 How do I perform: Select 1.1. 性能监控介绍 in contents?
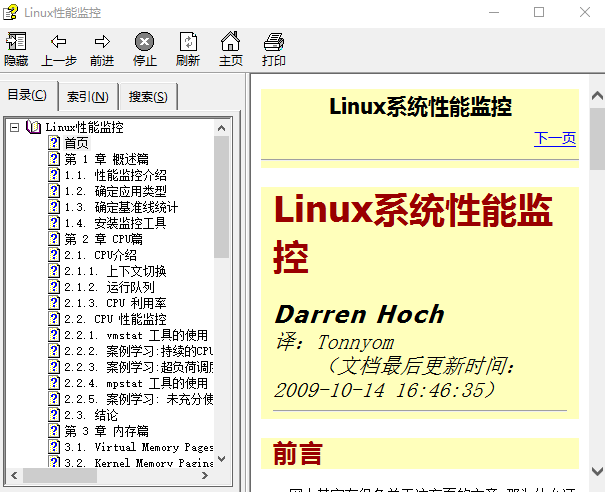115,175
